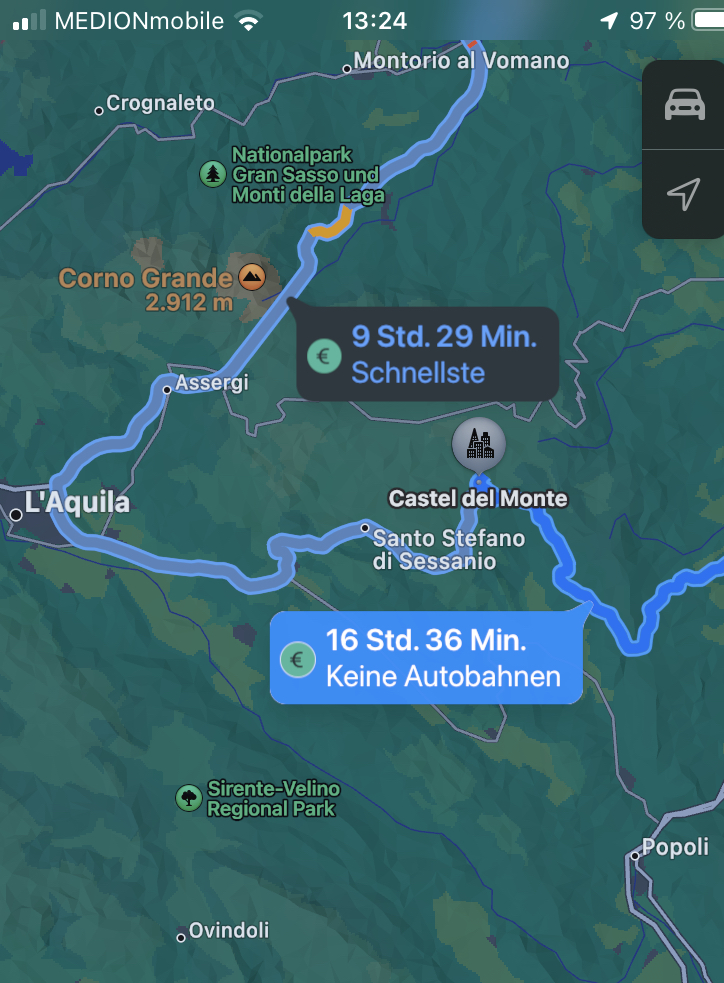Tap the Montorio al Vomano label
Image resolution: width=724 pixels, height=983 pixels.
(x=461, y=61)
